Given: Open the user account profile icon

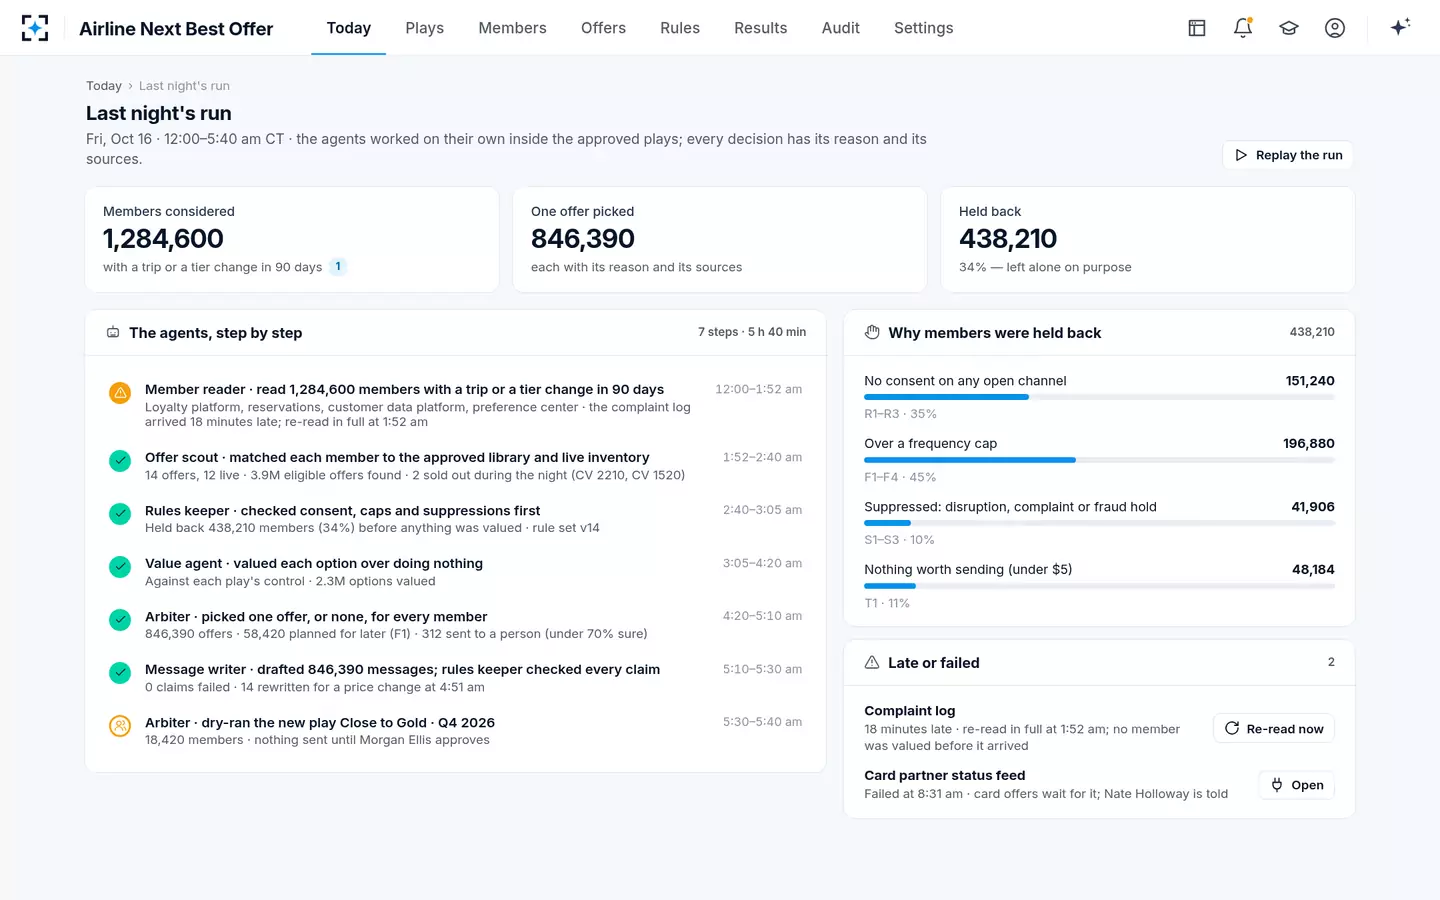Looking at the screenshot, I should (x=1335, y=28).
